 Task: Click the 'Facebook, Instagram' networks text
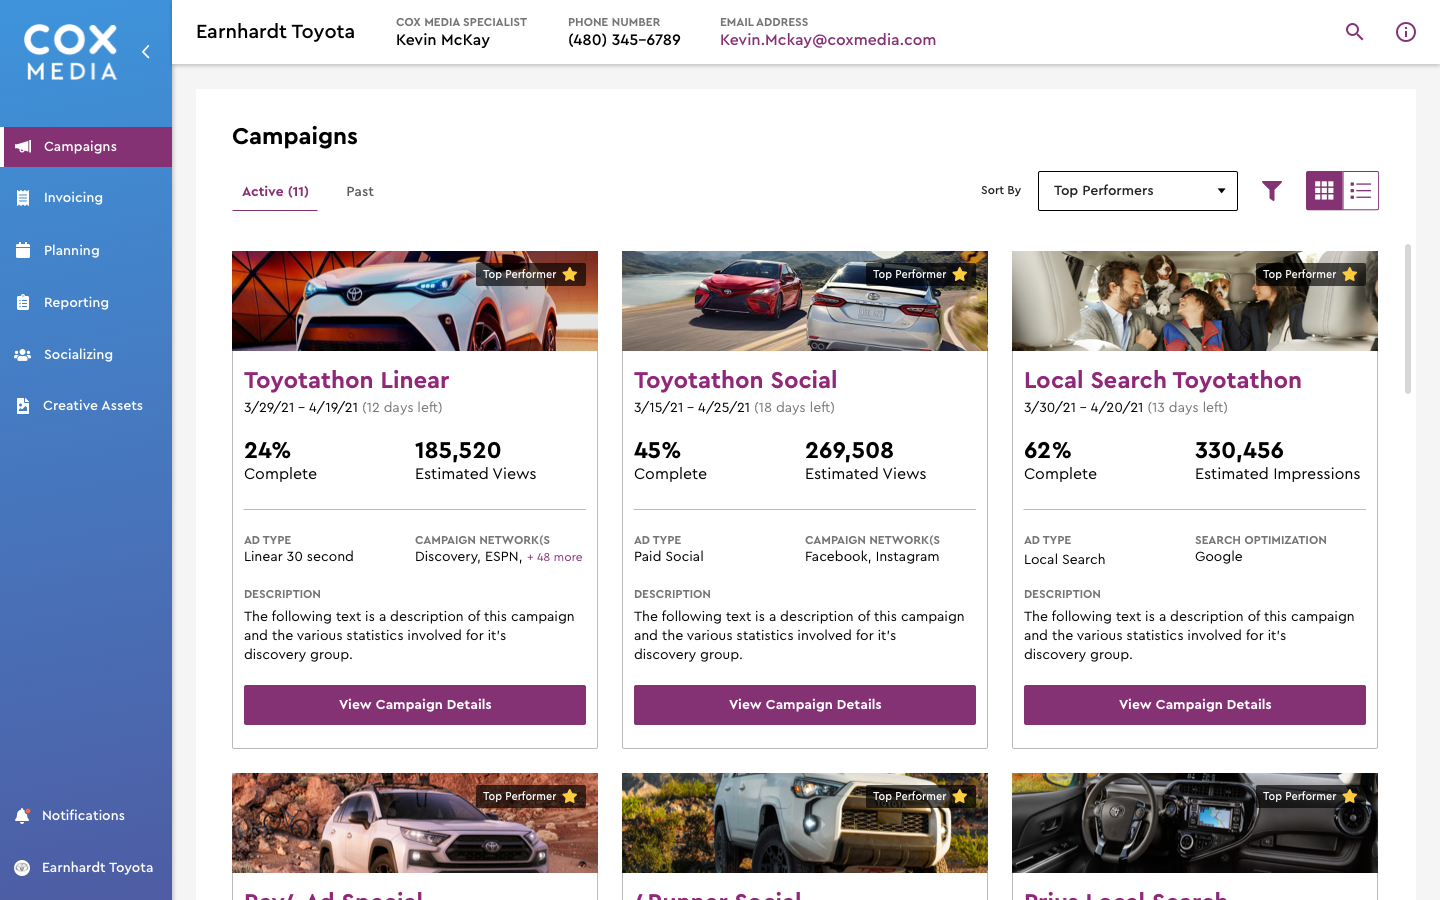(x=872, y=557)
